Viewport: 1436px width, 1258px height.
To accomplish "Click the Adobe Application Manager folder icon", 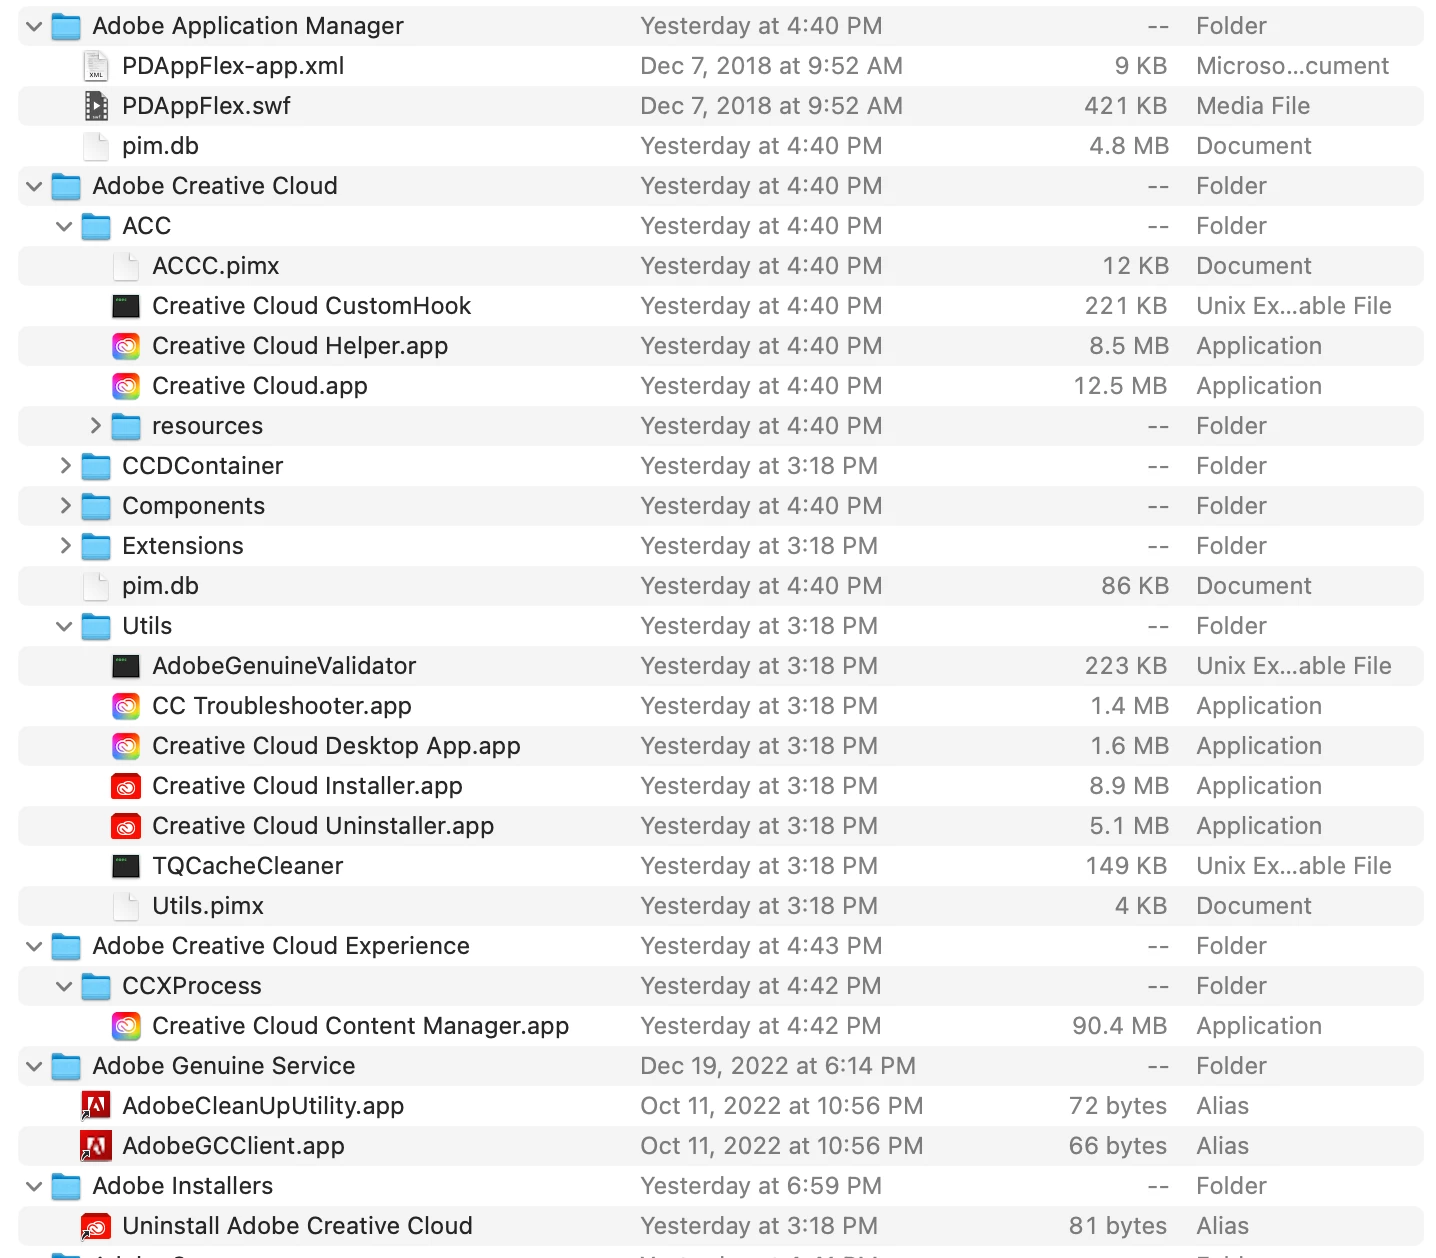I will click(66, 26).
